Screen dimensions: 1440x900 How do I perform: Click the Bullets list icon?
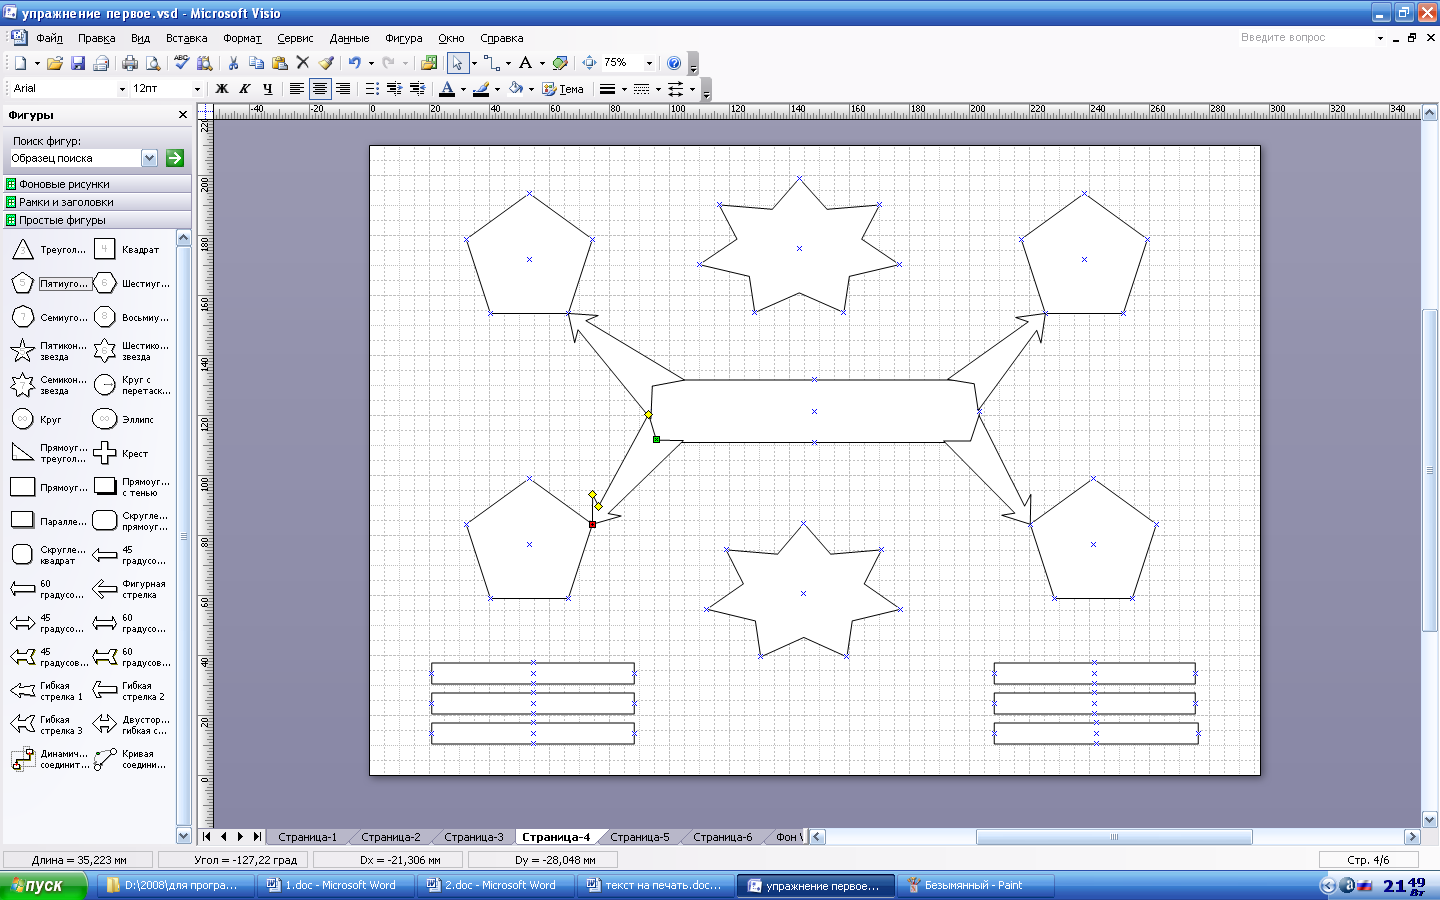point(372,89)
